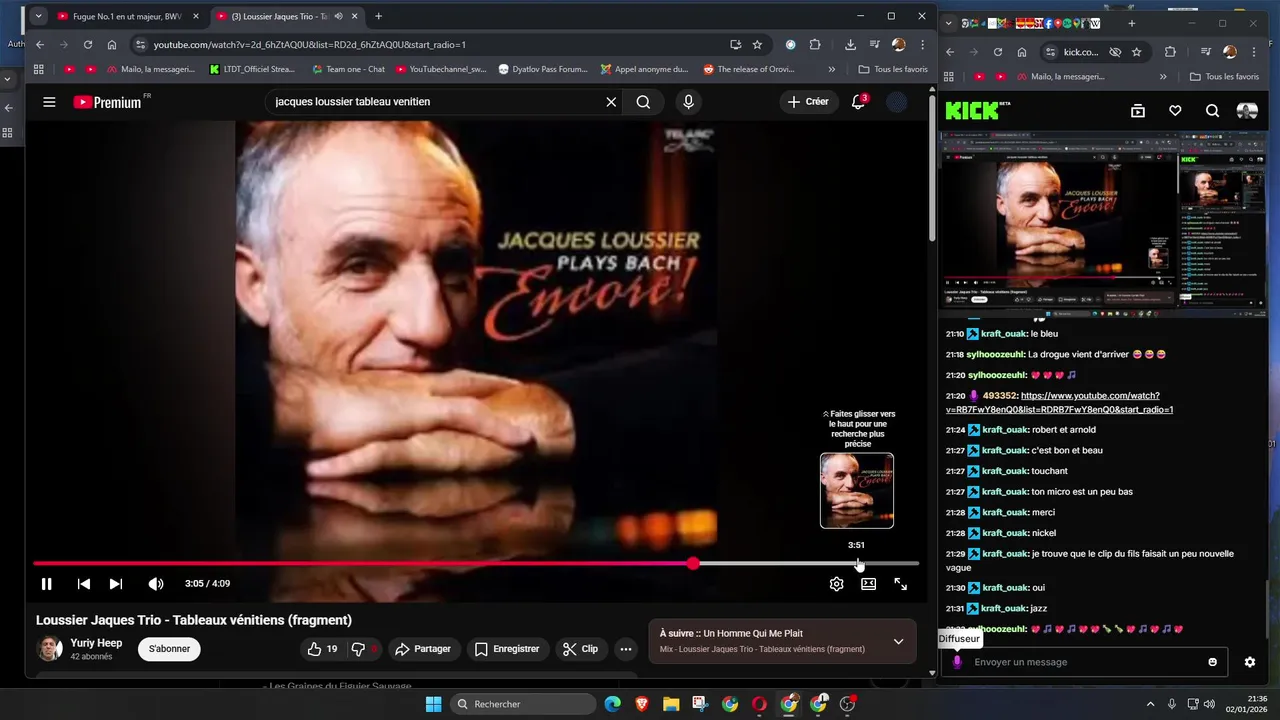Open the YouTube link posted in Kick chat
1280x720 pixels.
click(x=1059, y=403)
